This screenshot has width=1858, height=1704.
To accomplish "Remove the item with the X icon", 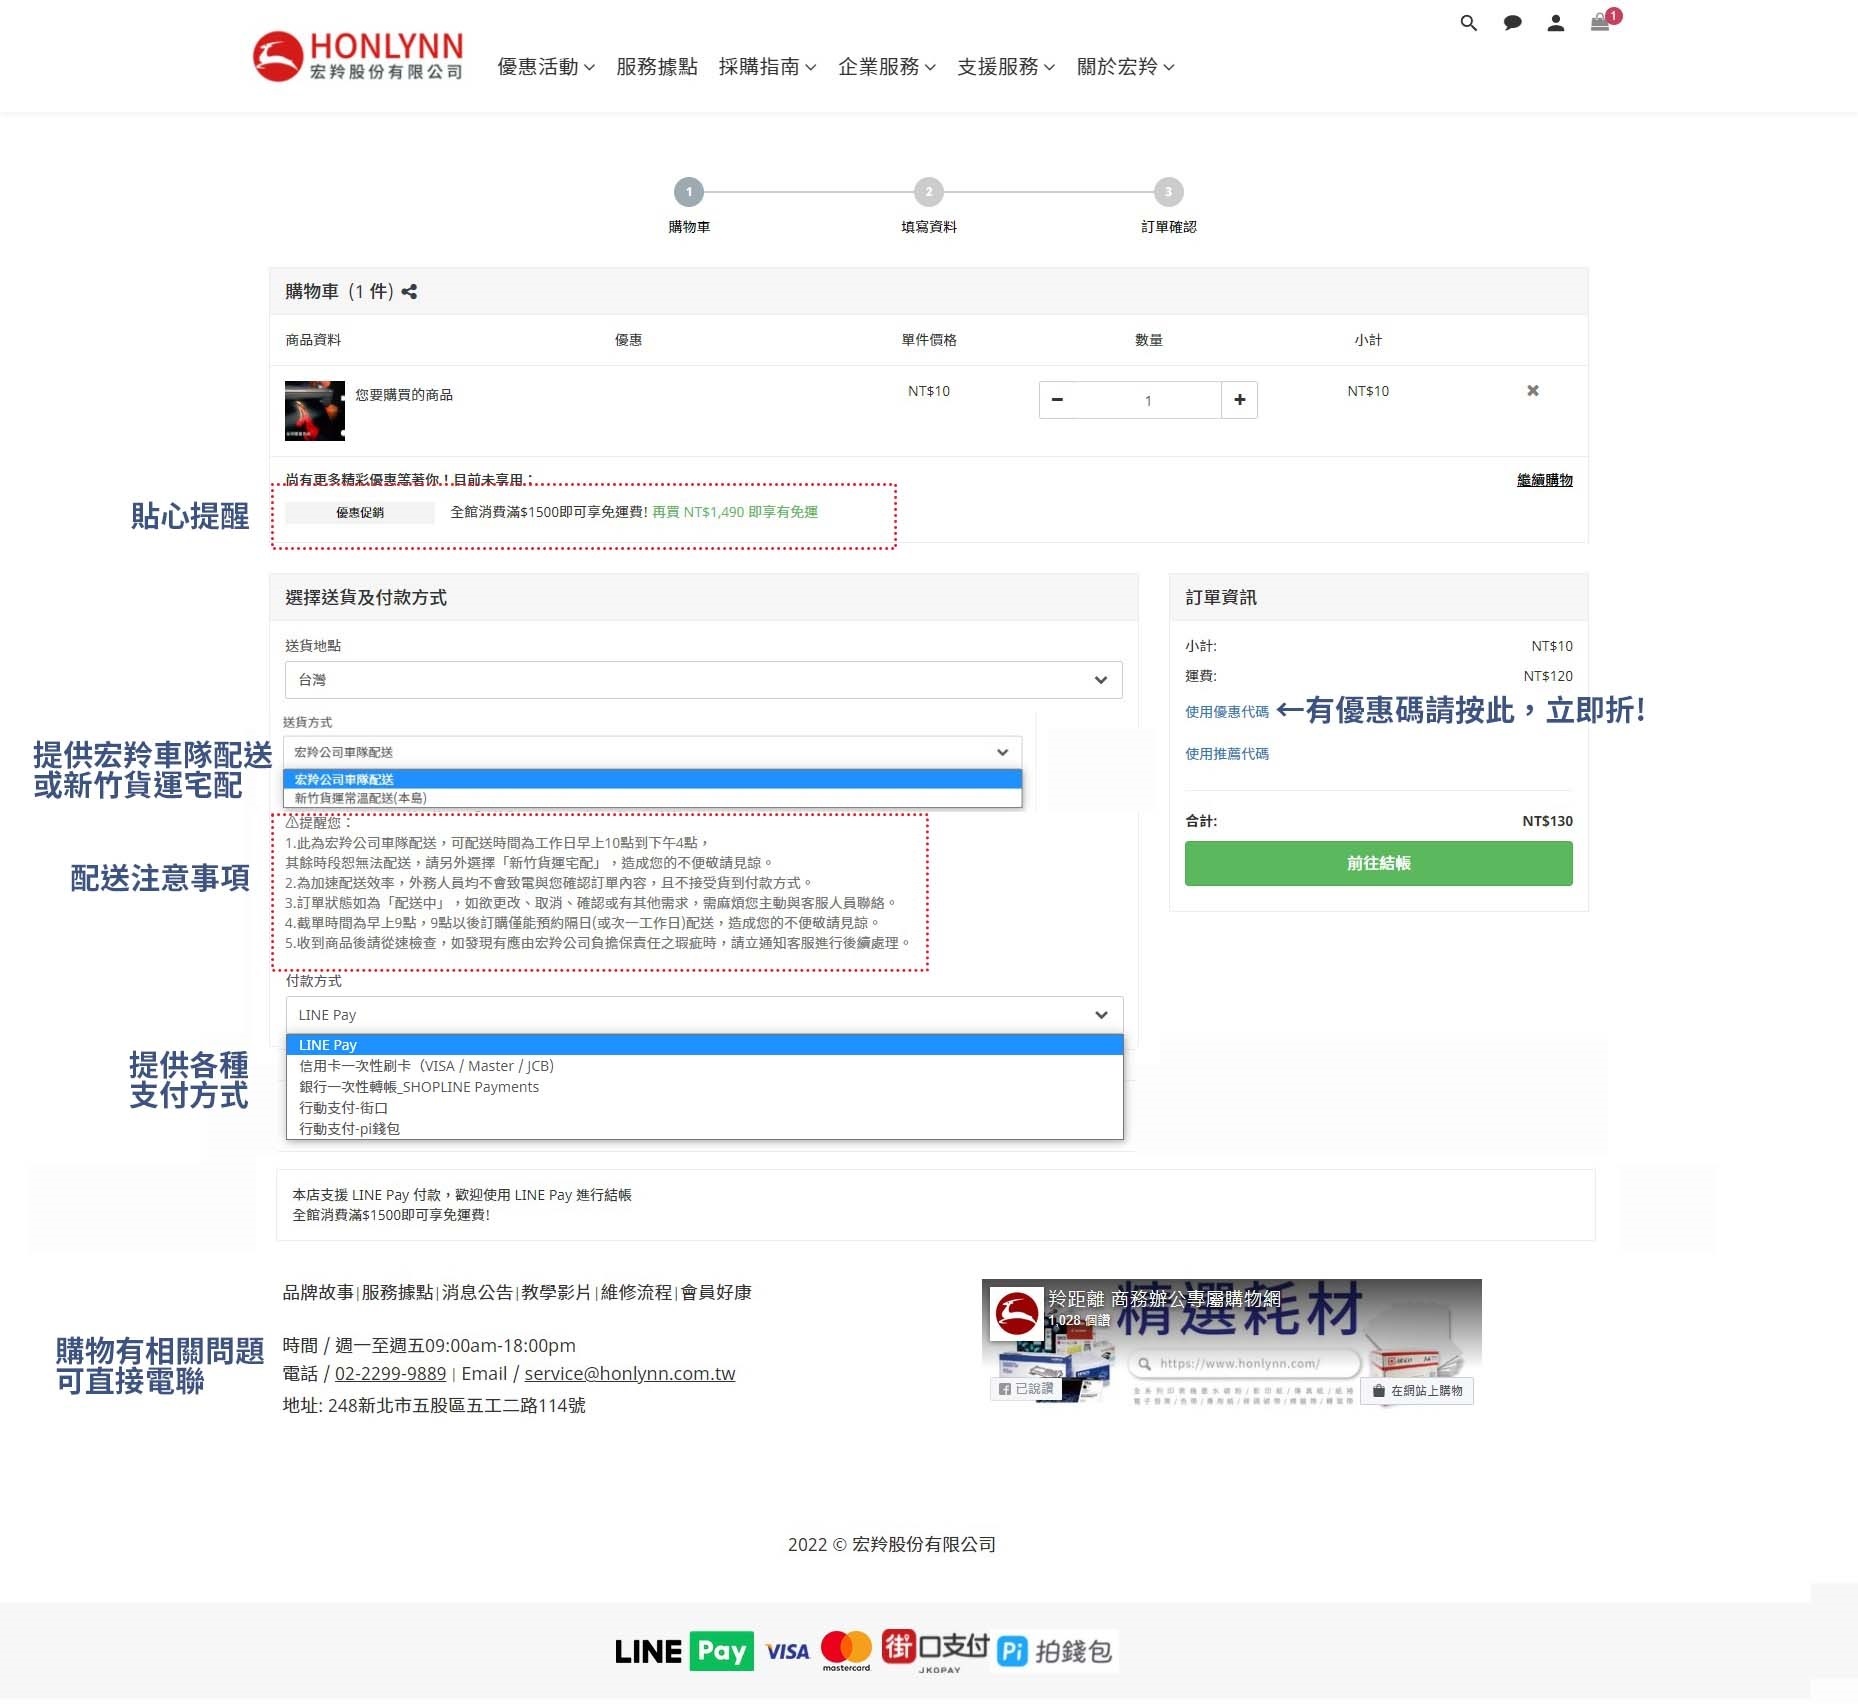I will (x=1532, y=391).
